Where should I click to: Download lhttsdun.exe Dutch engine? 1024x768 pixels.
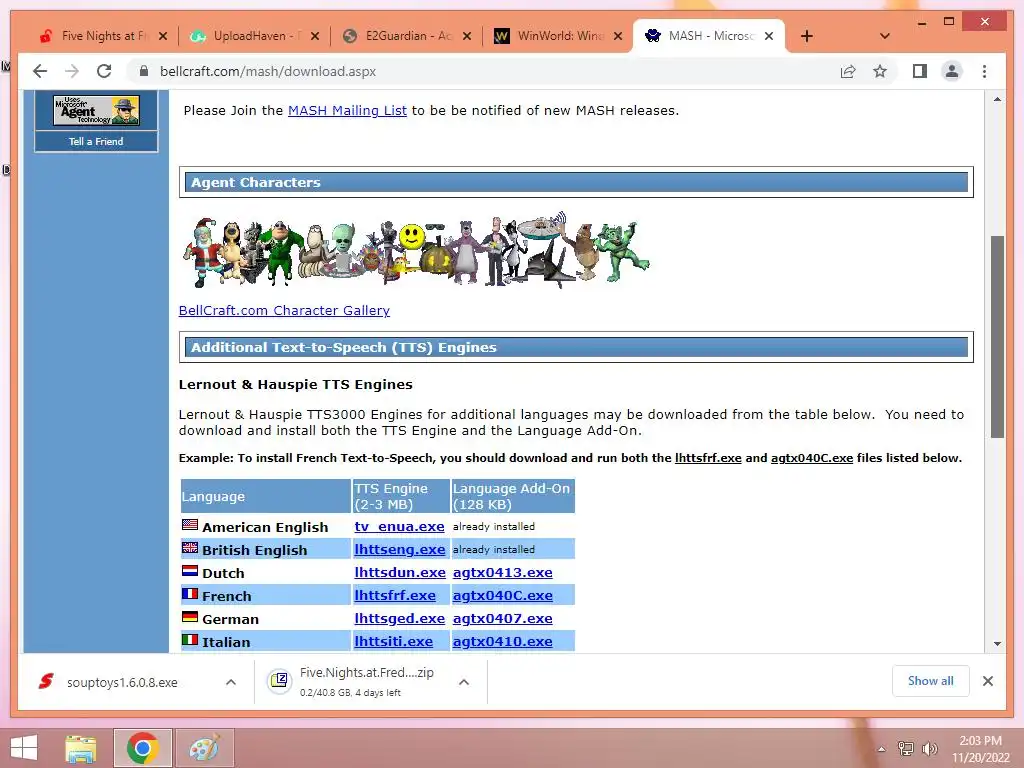click(400, 572)
